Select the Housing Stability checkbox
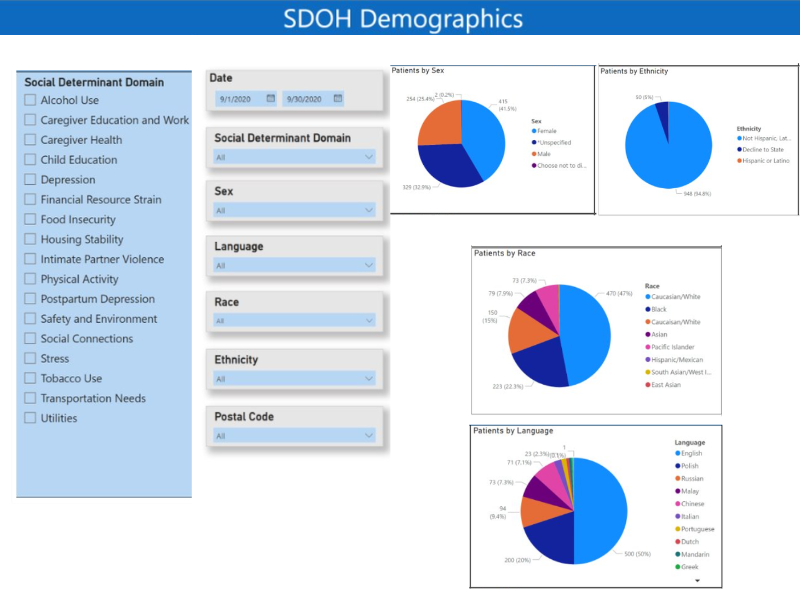800x600 pixels. click(30, 239)
